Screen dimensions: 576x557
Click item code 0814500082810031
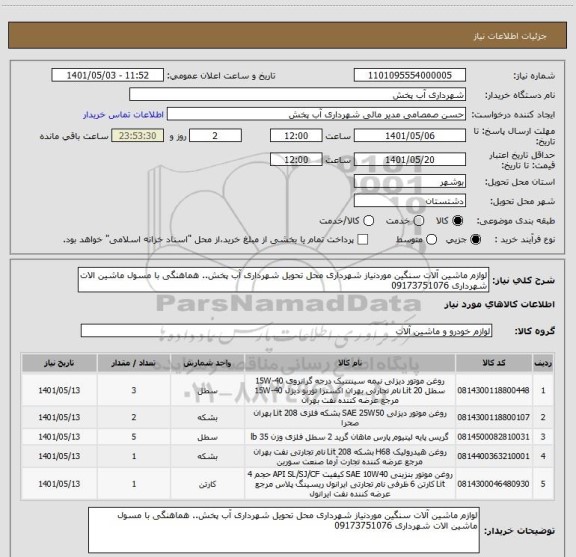click(493, 437)
